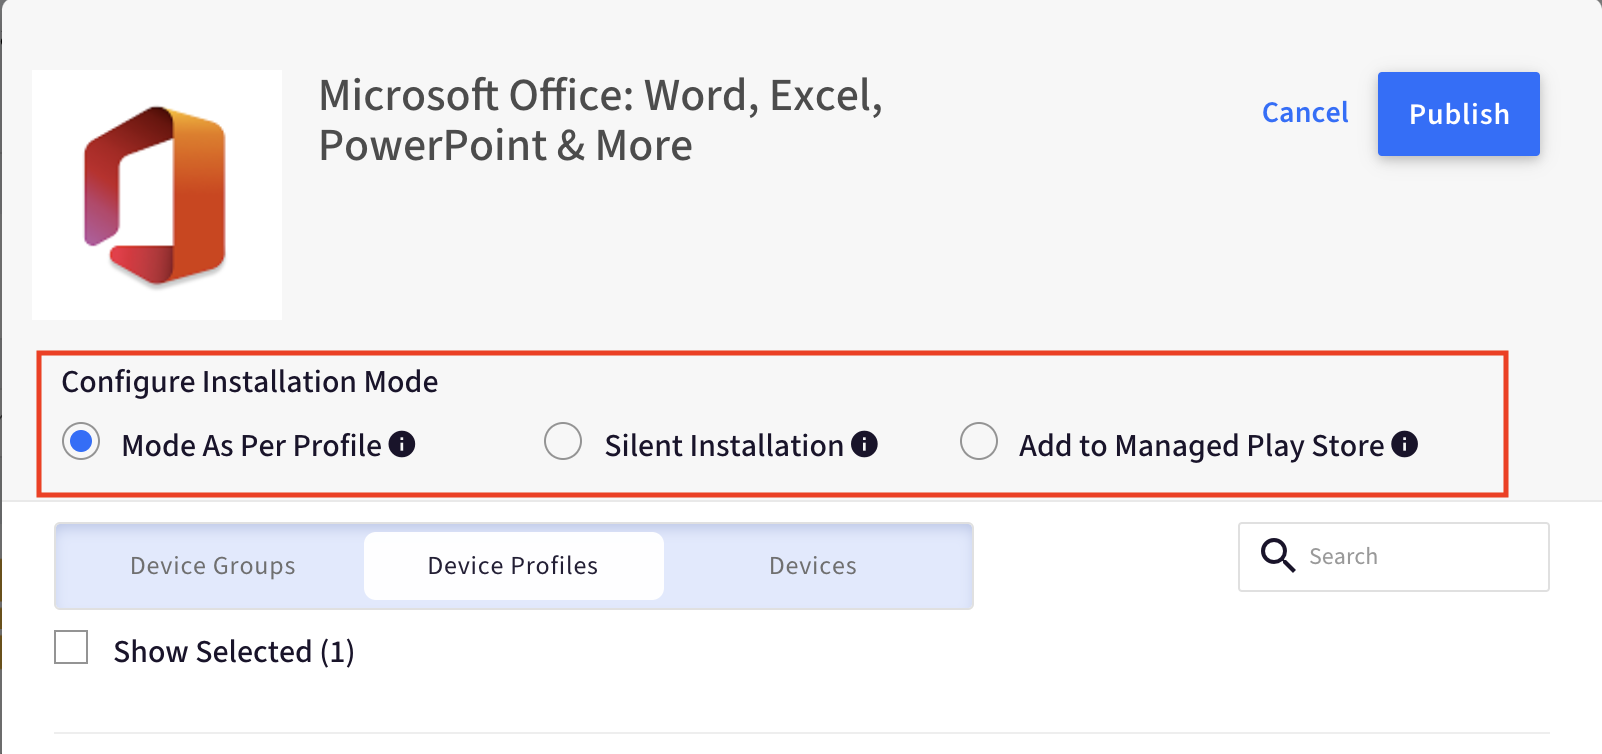Click the Microsoft Office app title text

click(601, 120)
